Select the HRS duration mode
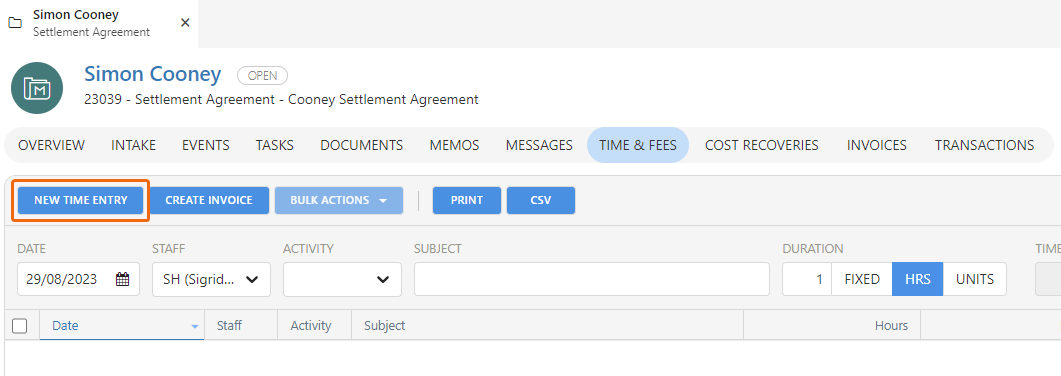Screen dimensions: 1061x376 coord(918,279)
